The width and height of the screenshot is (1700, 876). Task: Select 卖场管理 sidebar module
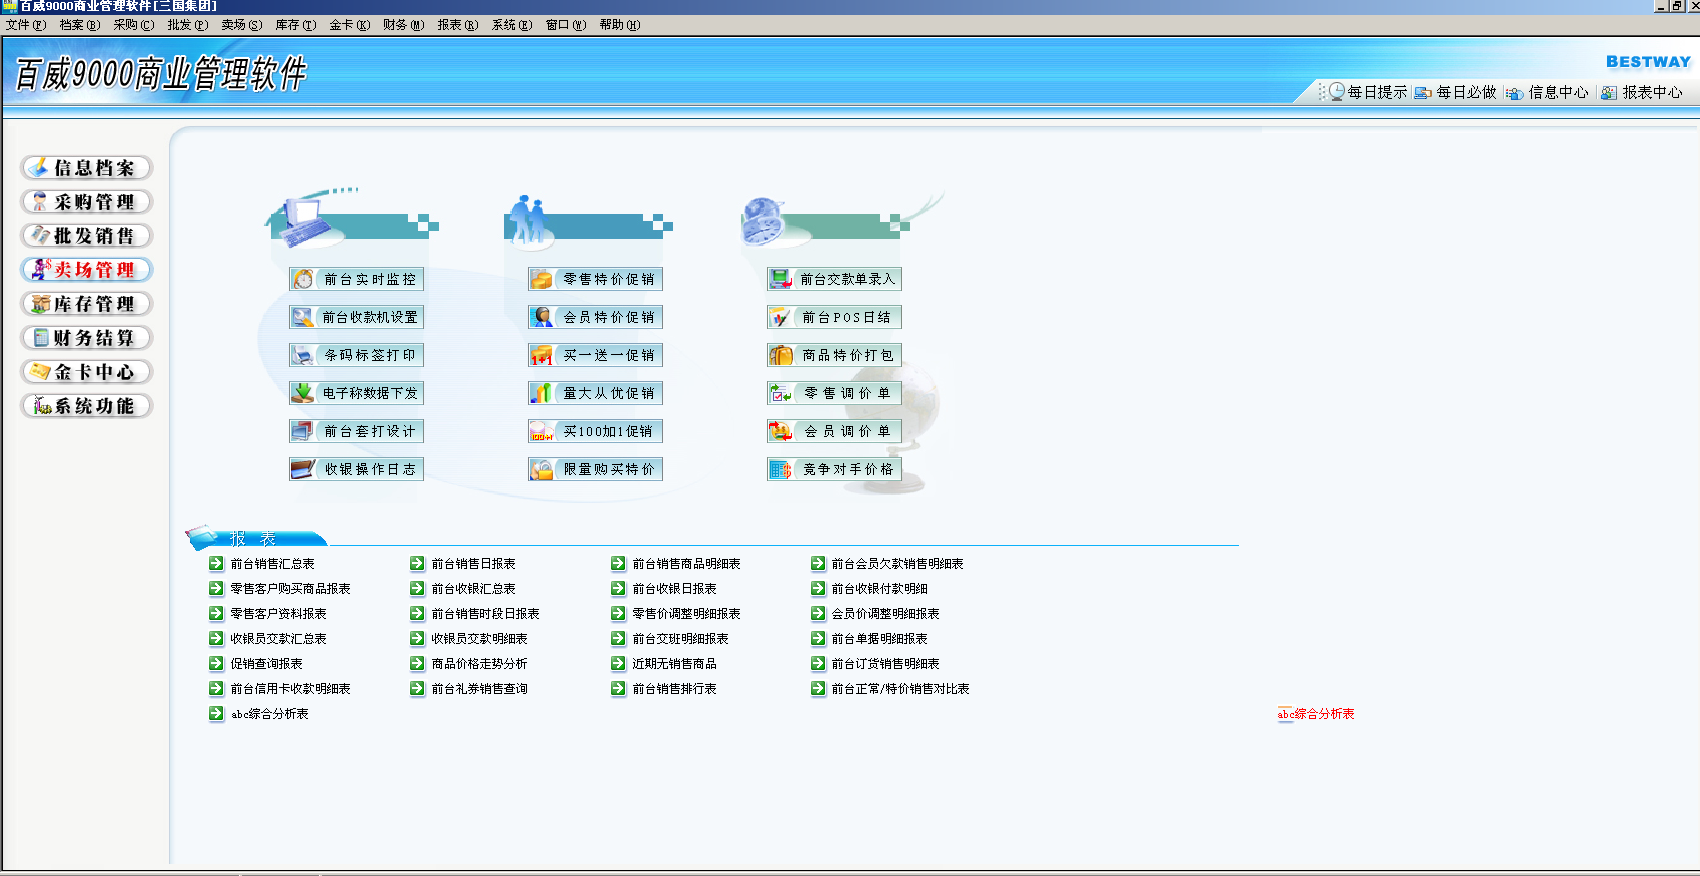[87, 270]
